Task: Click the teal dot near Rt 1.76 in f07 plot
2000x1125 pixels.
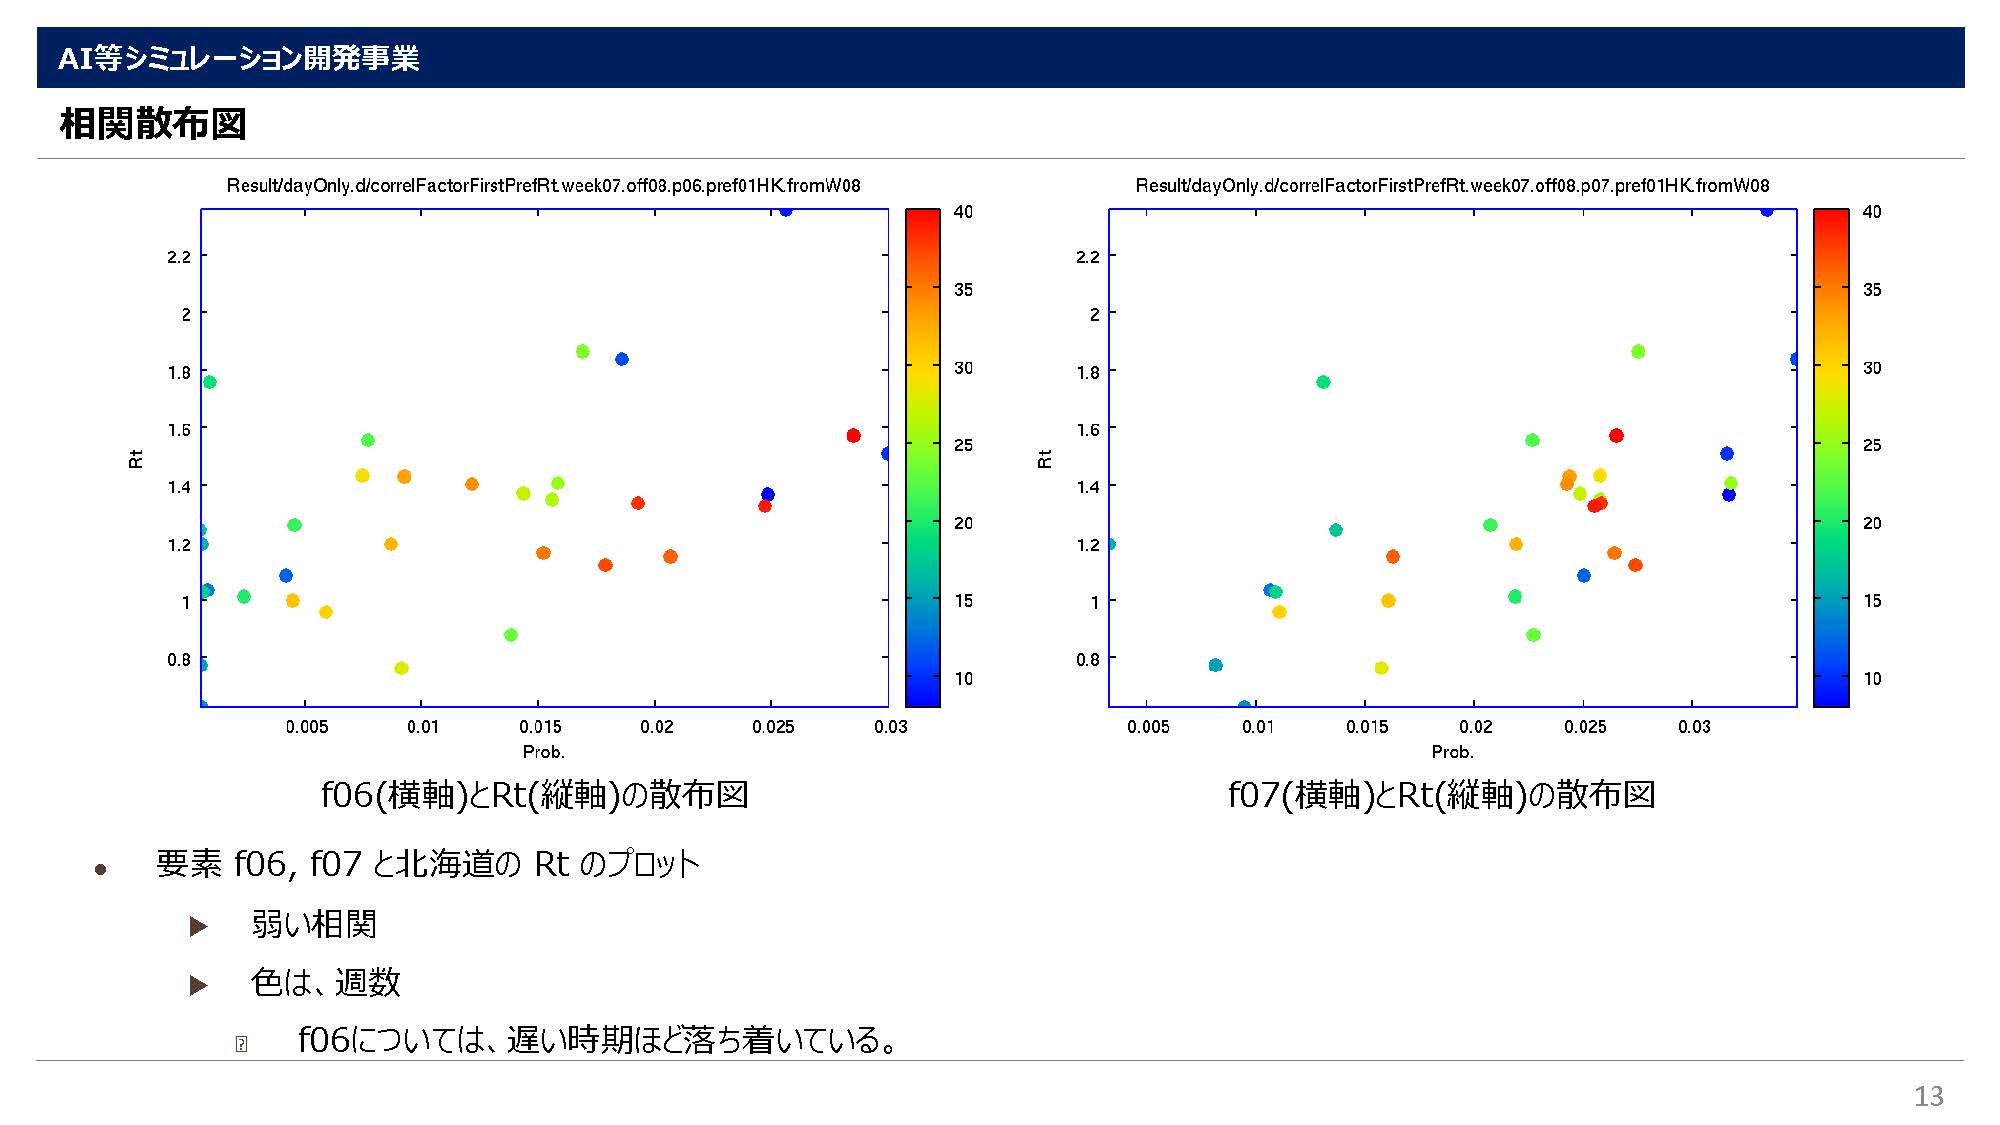Action: (x=1323, y=382)
